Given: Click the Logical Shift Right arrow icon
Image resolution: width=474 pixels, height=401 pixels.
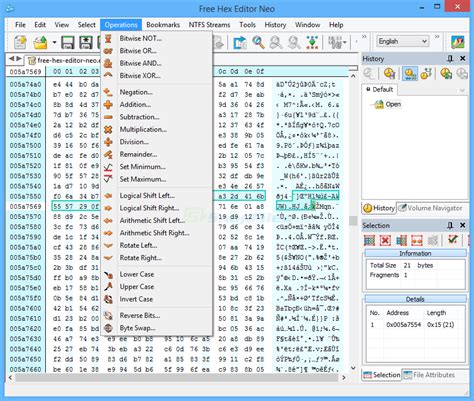Looking at the screenshot, I should (108, 208).
